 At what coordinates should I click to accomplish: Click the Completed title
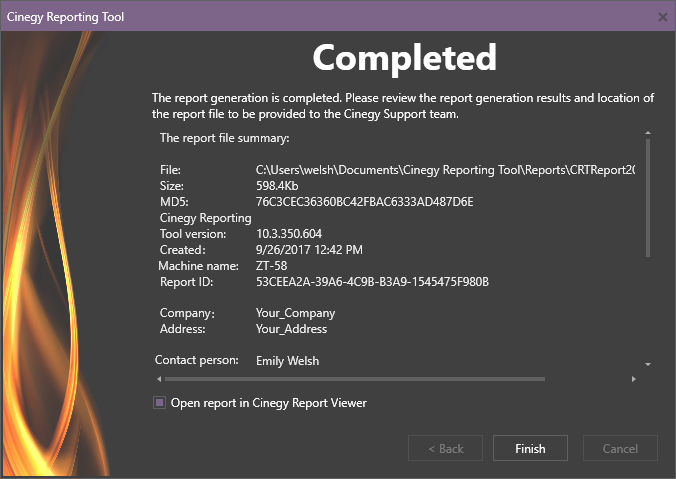click(x=404, y=58)
